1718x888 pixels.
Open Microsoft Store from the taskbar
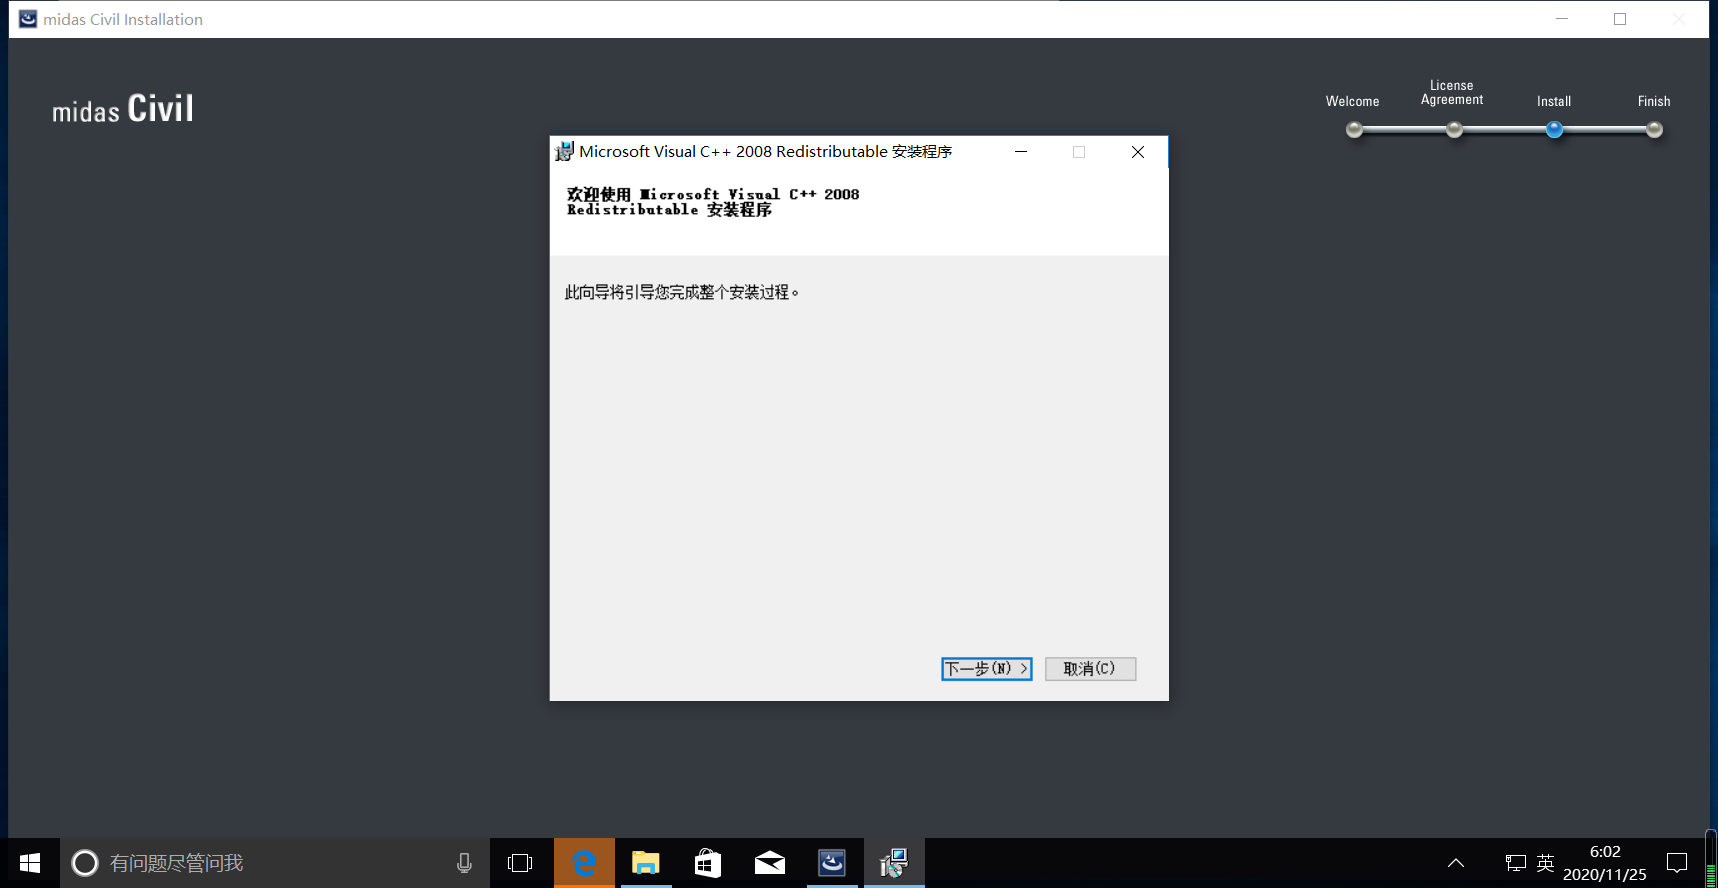[x=708, y=863]
